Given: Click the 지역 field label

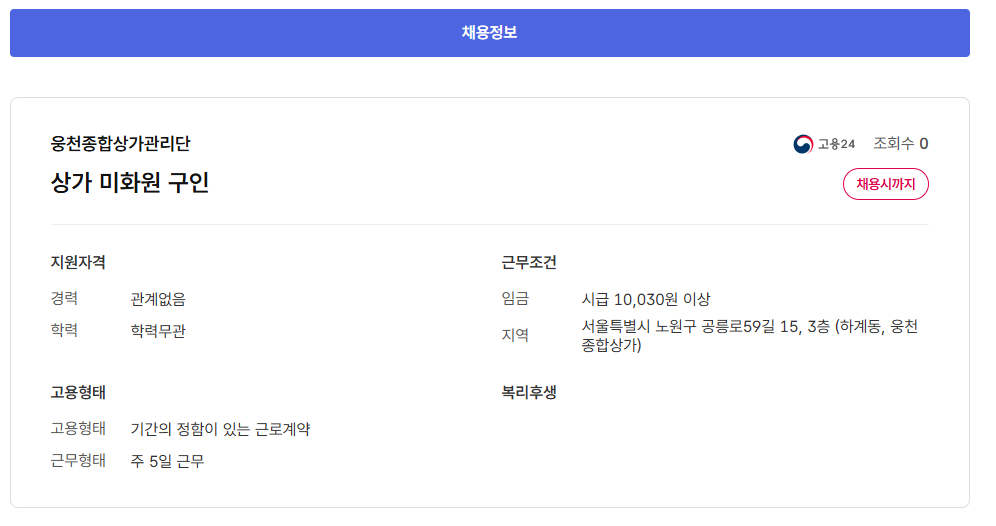Looking at the screenshot, I should coord(515,335).
